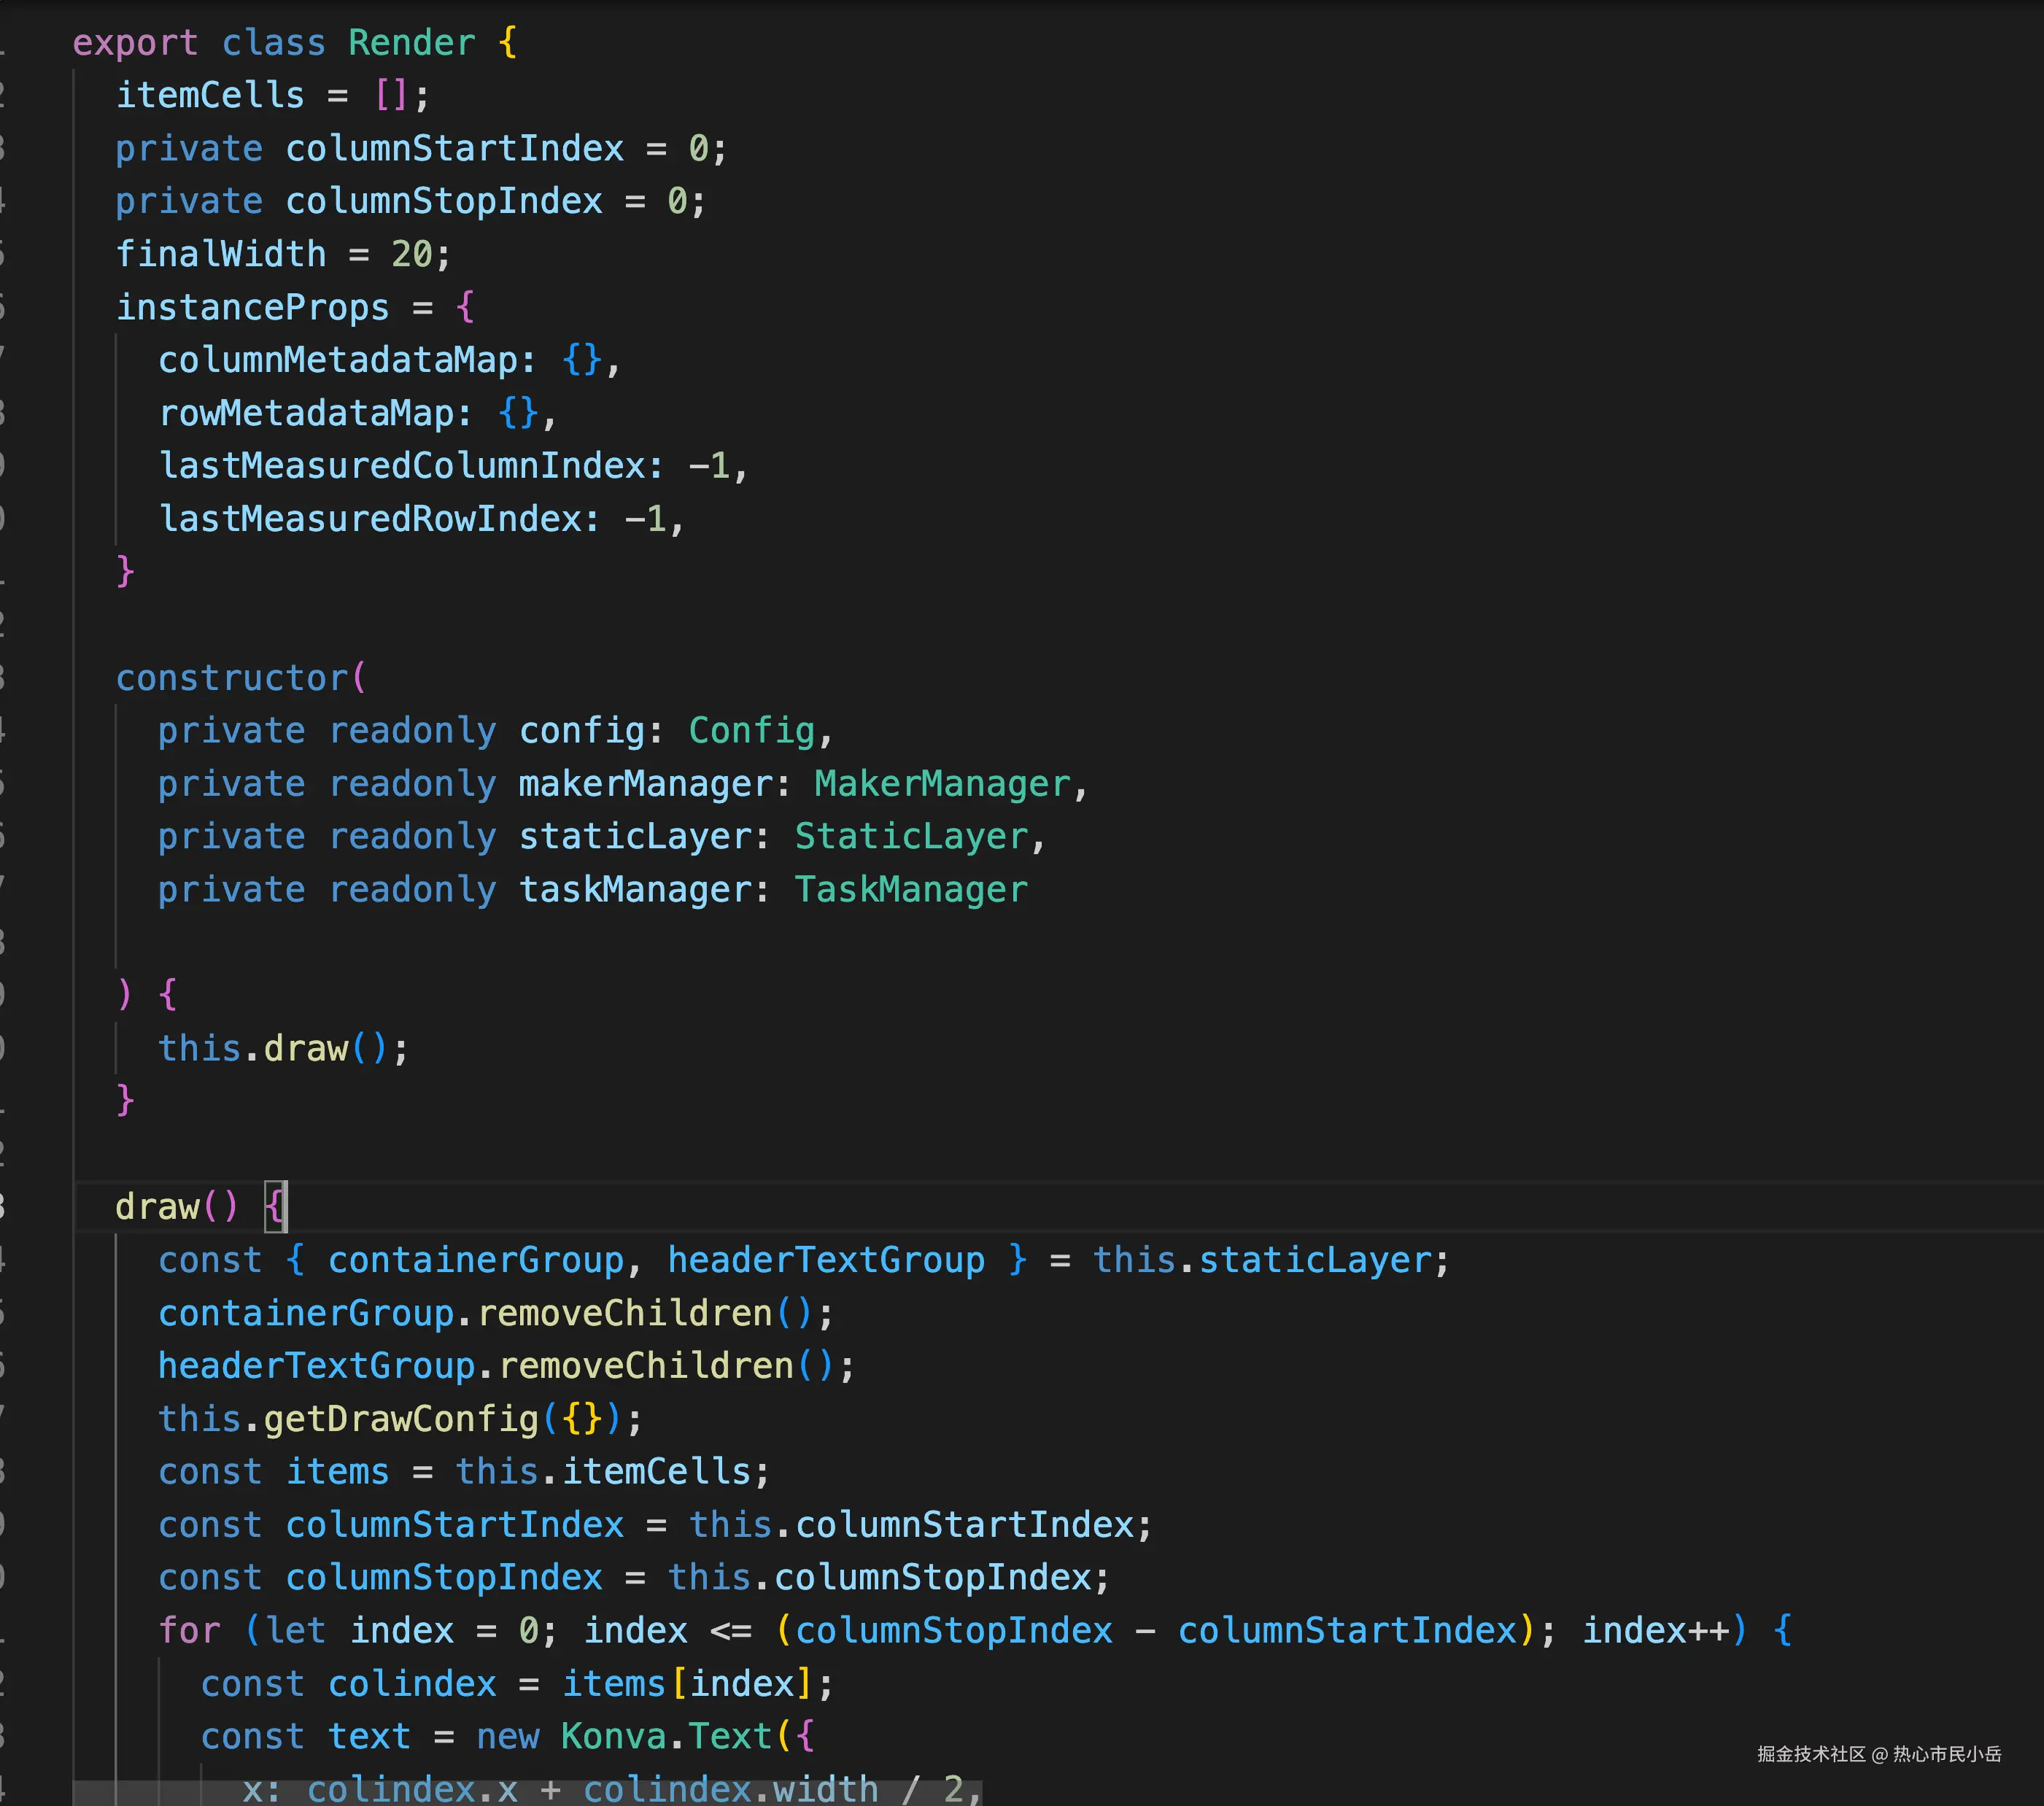Click the for keyword of the loop
The width and height of the screenshot is (2044, 1806).
tap(189, 1631)
